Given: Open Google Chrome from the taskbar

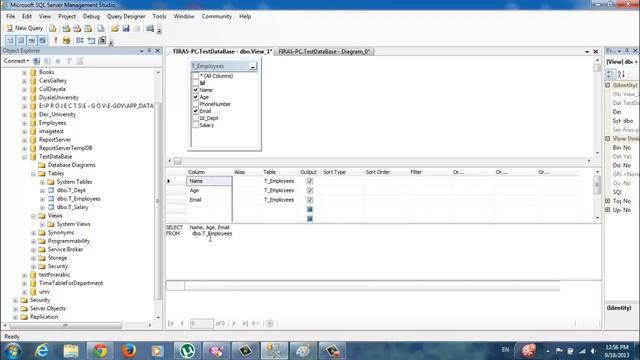Looking at the screenshot, I should 100,351.
